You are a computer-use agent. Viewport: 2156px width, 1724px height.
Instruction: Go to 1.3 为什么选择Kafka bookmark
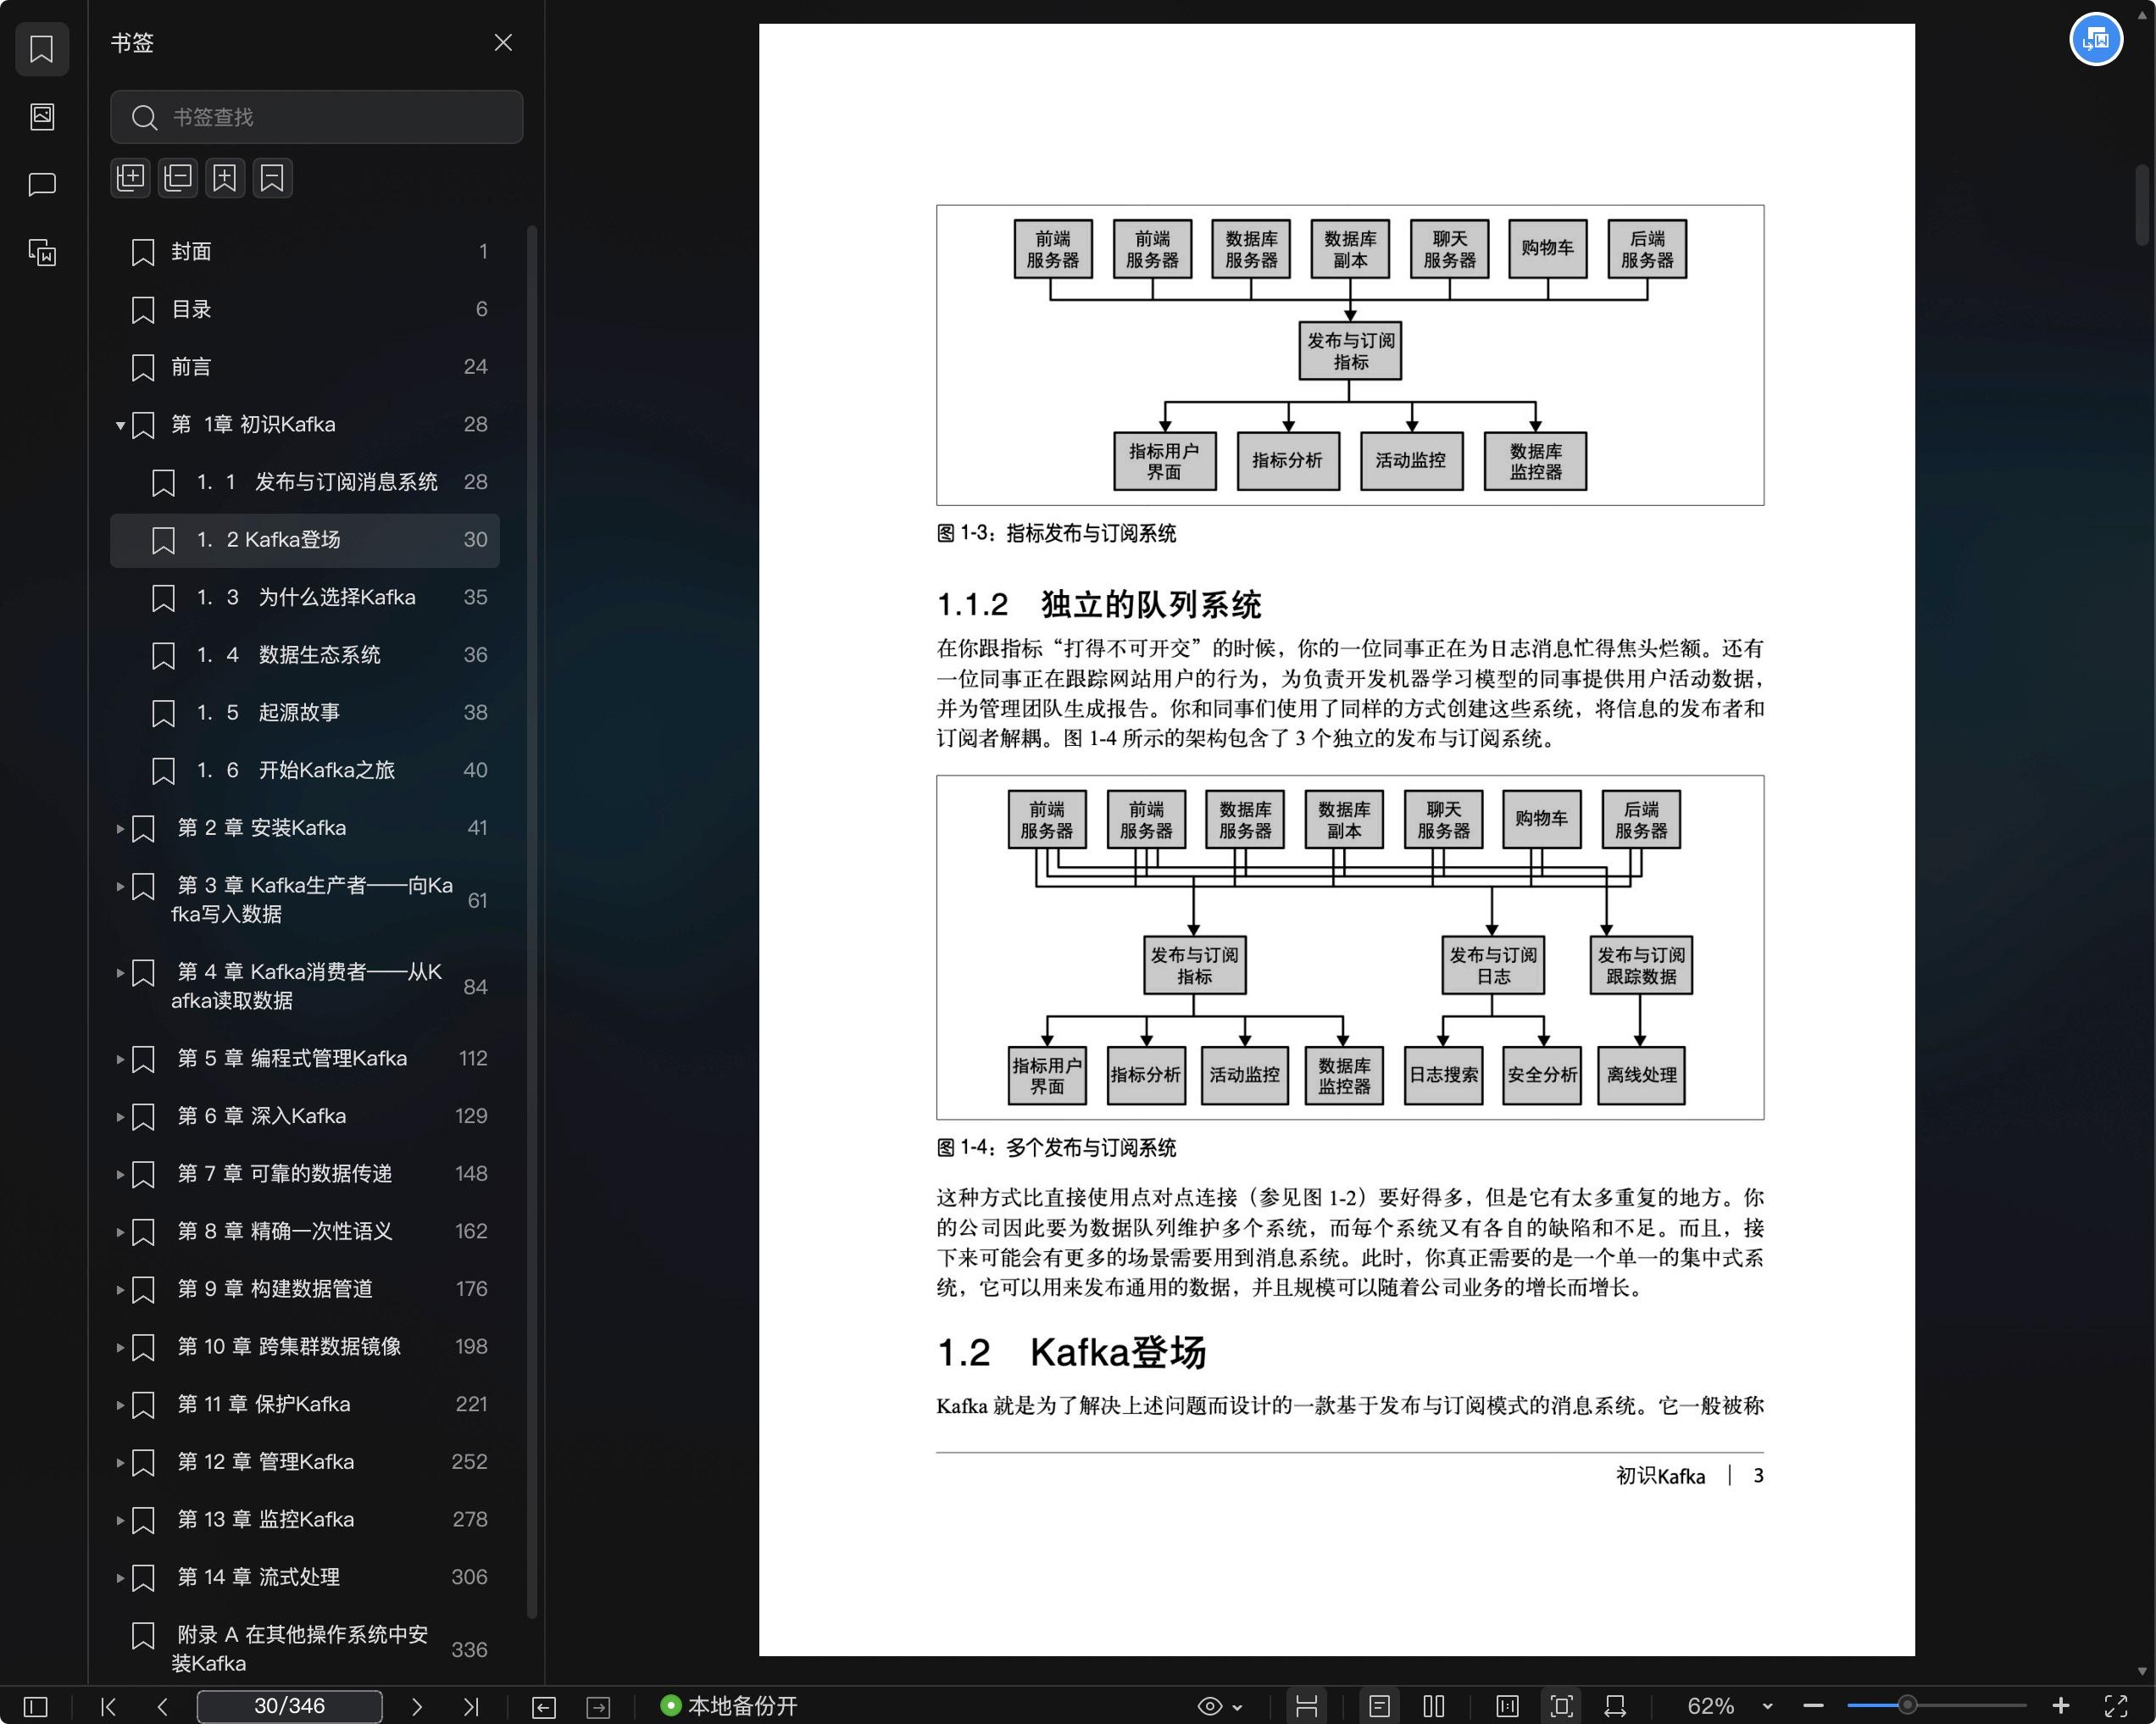[305, 597]
